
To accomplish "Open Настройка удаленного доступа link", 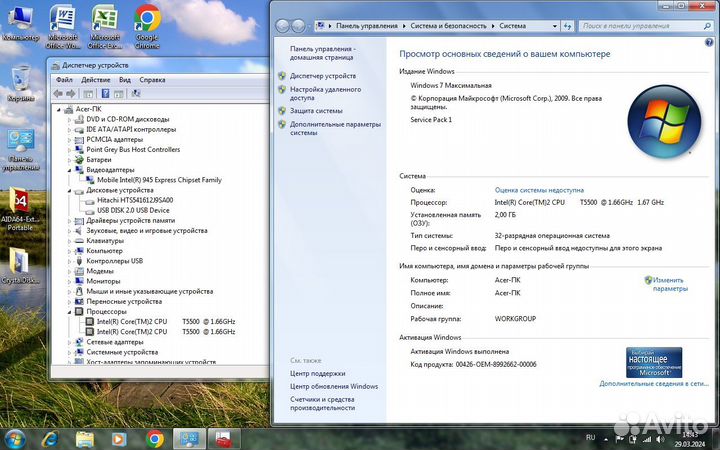I will pyautogui.click(x=325, y=94).
